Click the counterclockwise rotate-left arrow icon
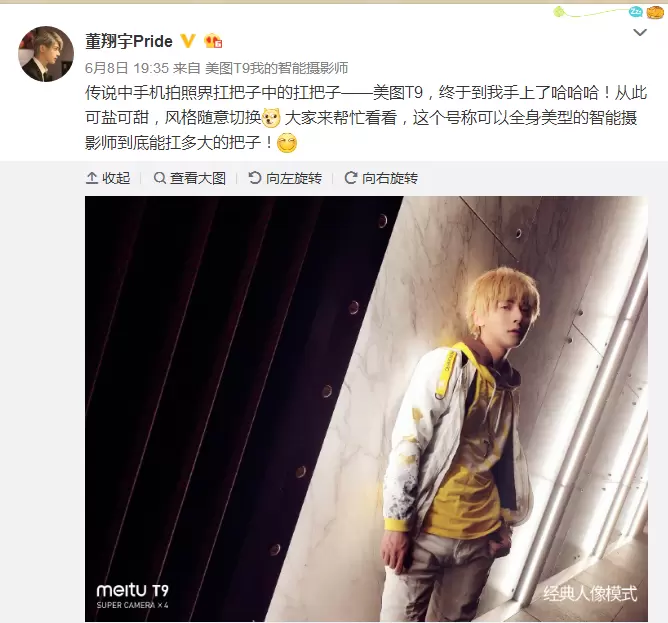This screenshot has height=623, width=668. pos(255,178)
